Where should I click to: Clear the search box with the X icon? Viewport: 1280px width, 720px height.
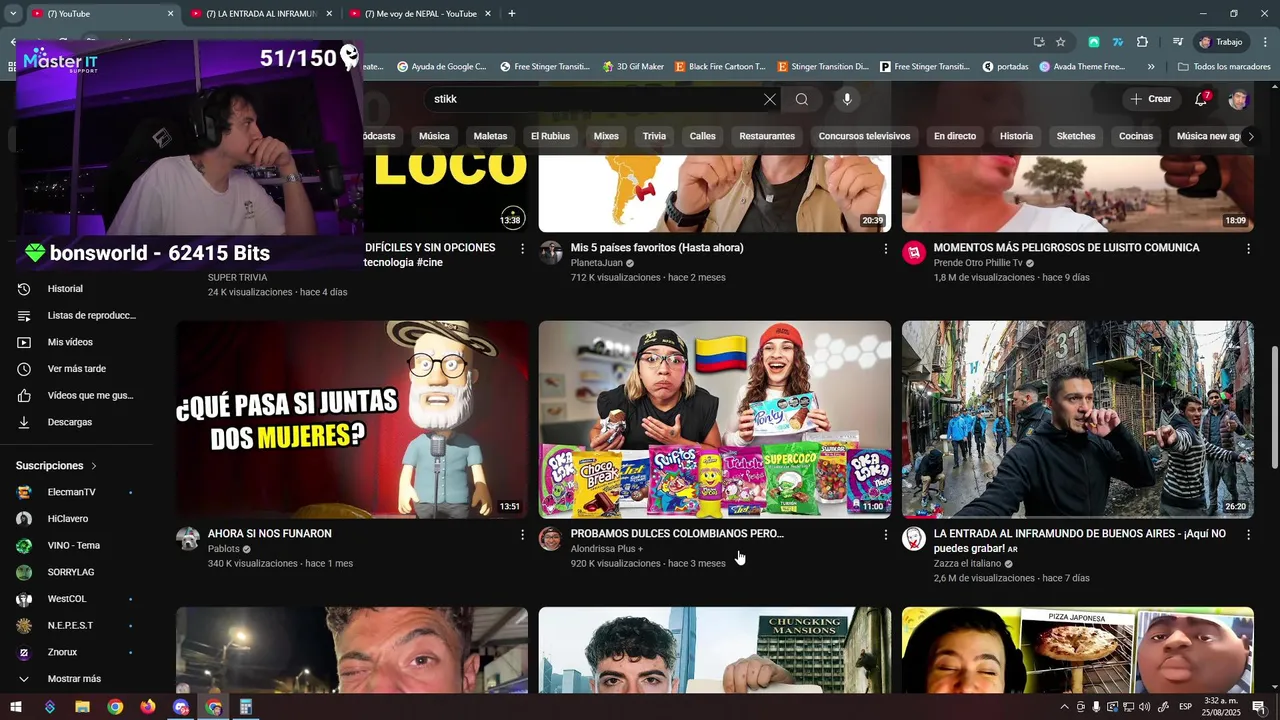click(x=769, y=99)
